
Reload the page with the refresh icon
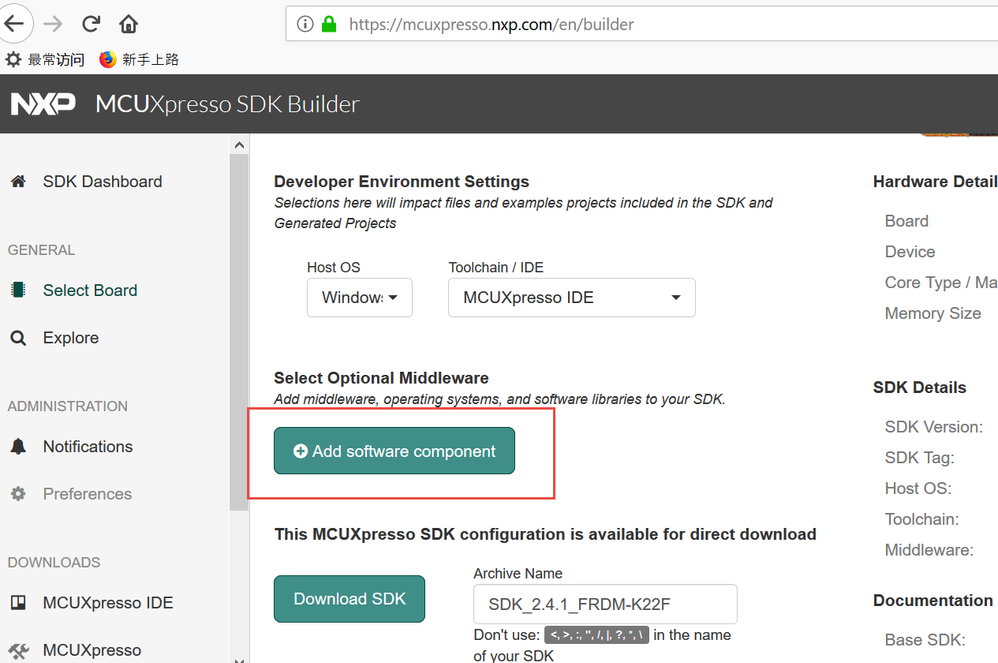(x=91, y=23)
